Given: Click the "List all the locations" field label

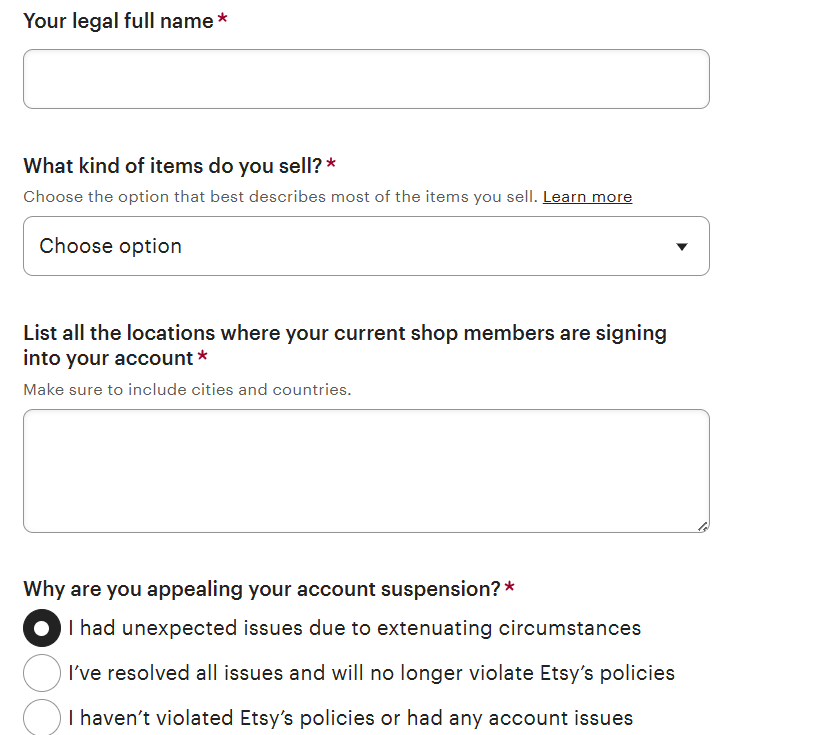Looking at the screenshot, I should tap(344, 334).
